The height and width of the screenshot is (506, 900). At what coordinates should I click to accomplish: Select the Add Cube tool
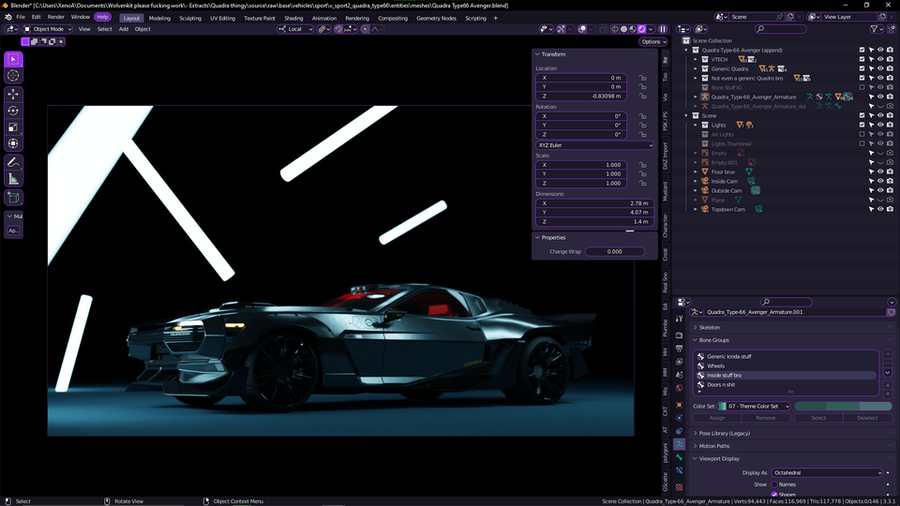pyautogui.click(x=13, y=198)
